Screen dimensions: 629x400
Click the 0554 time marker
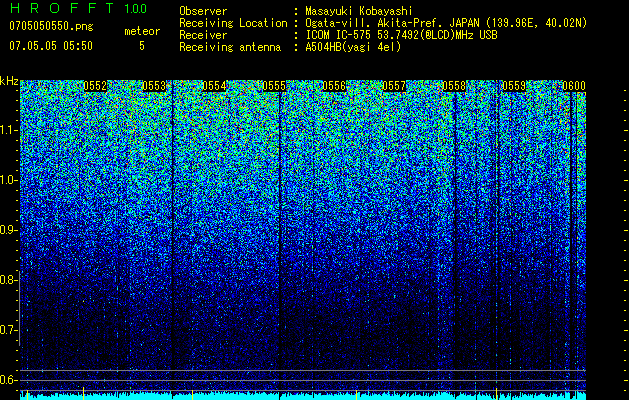215,86
